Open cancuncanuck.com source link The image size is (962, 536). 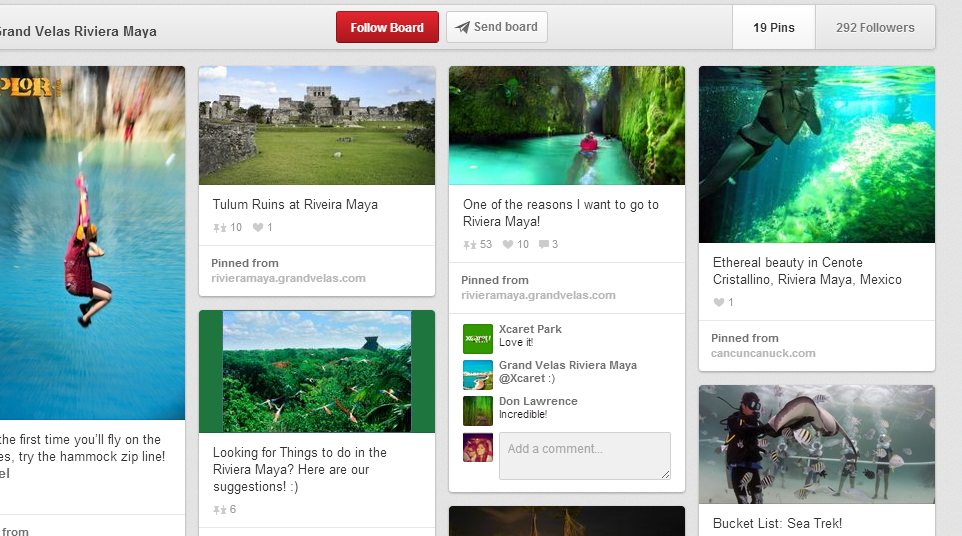tap(763, 353)
